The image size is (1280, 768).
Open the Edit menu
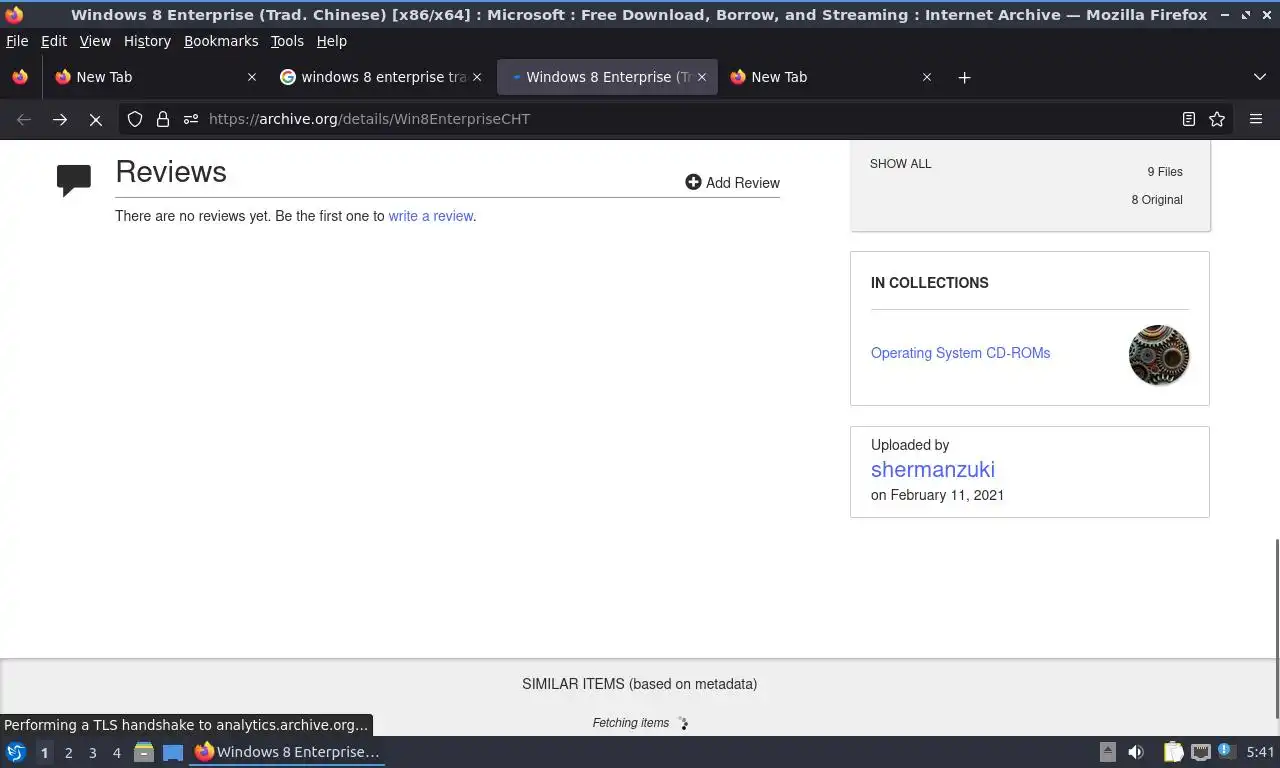point(54,41)
